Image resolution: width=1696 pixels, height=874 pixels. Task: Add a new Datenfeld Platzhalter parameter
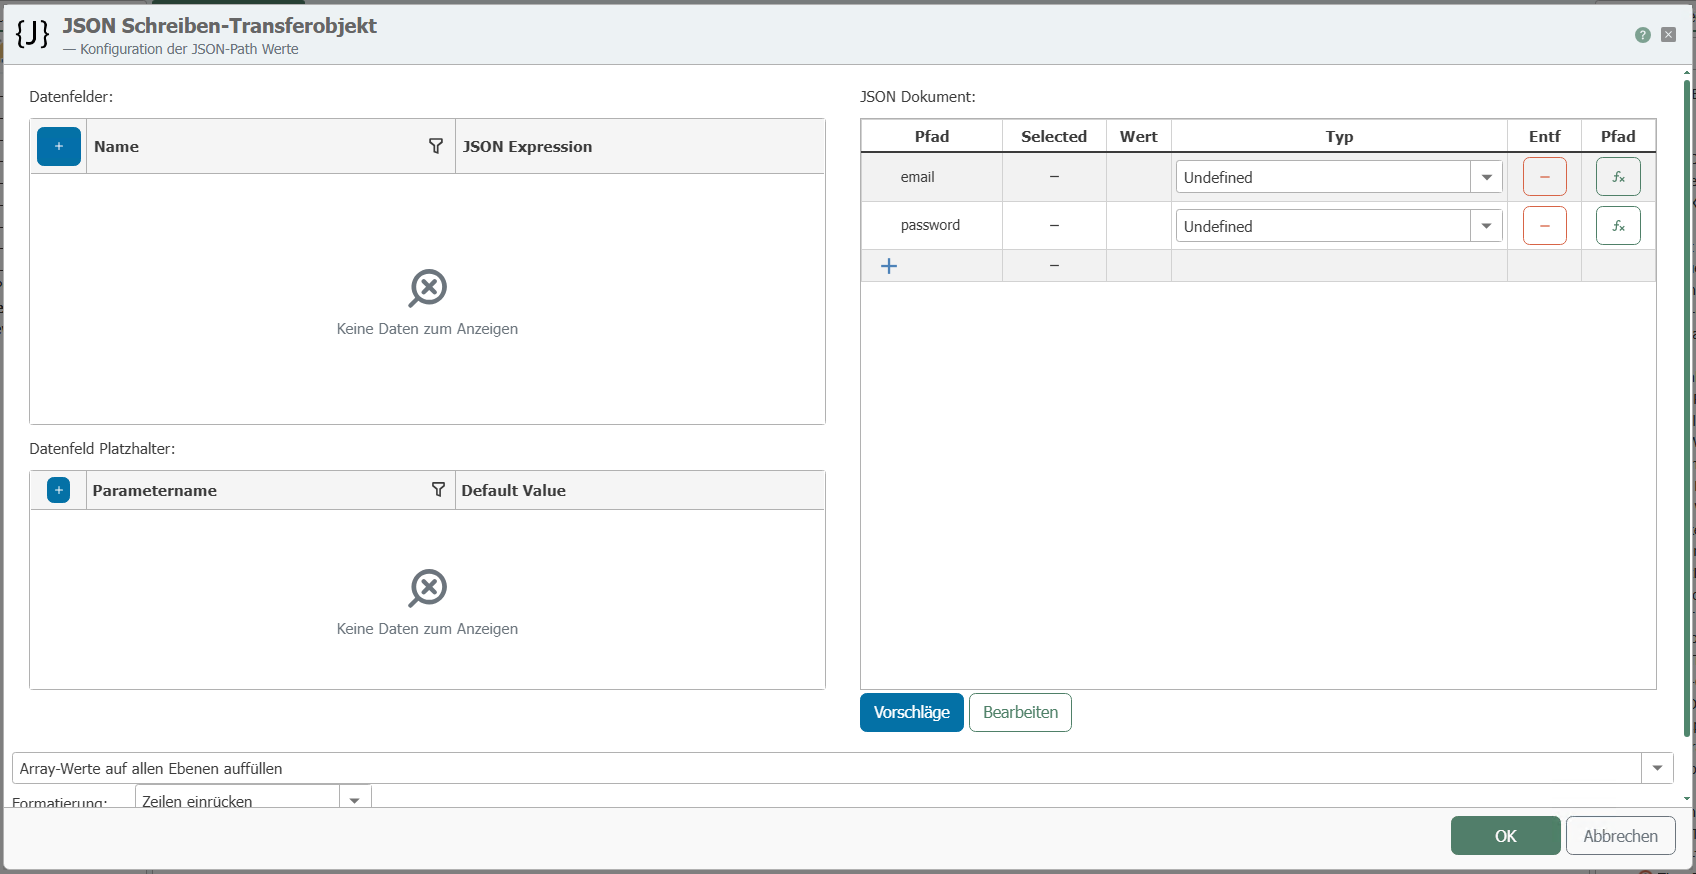(59, 490)
